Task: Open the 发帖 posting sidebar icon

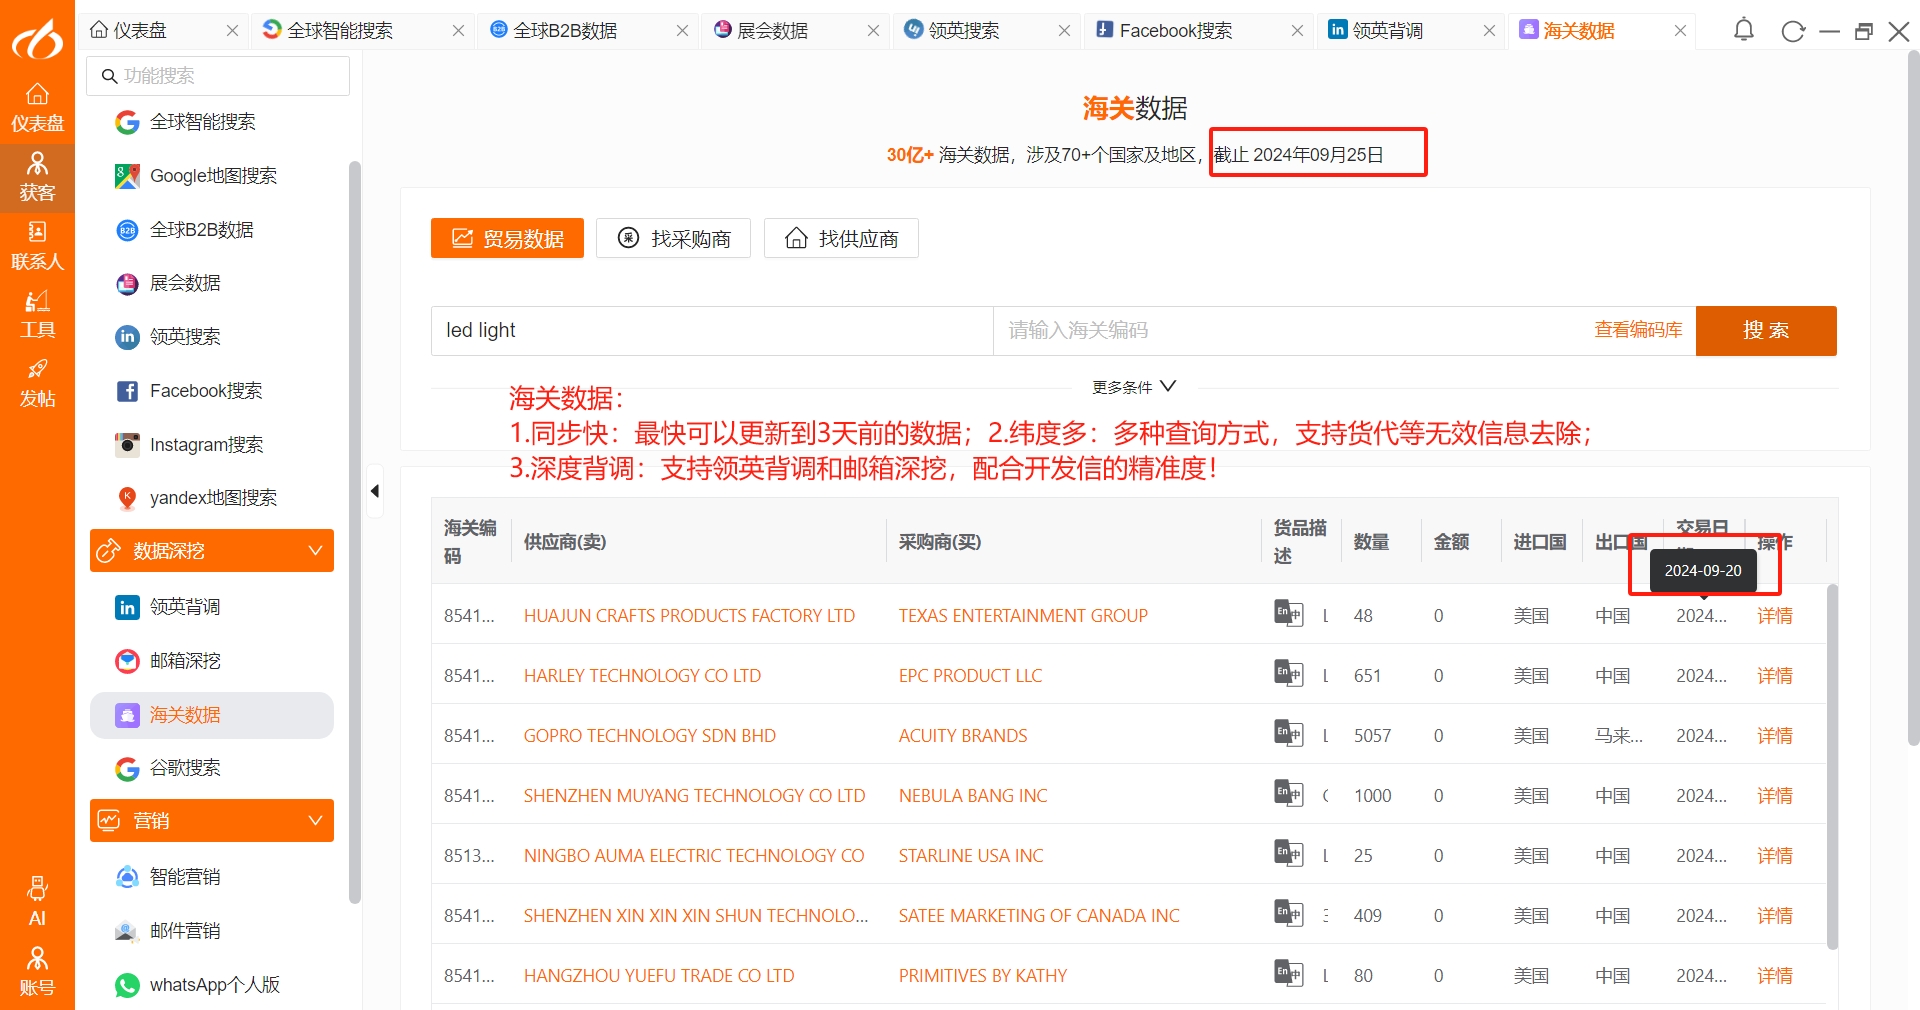Action: pos(37,384)
